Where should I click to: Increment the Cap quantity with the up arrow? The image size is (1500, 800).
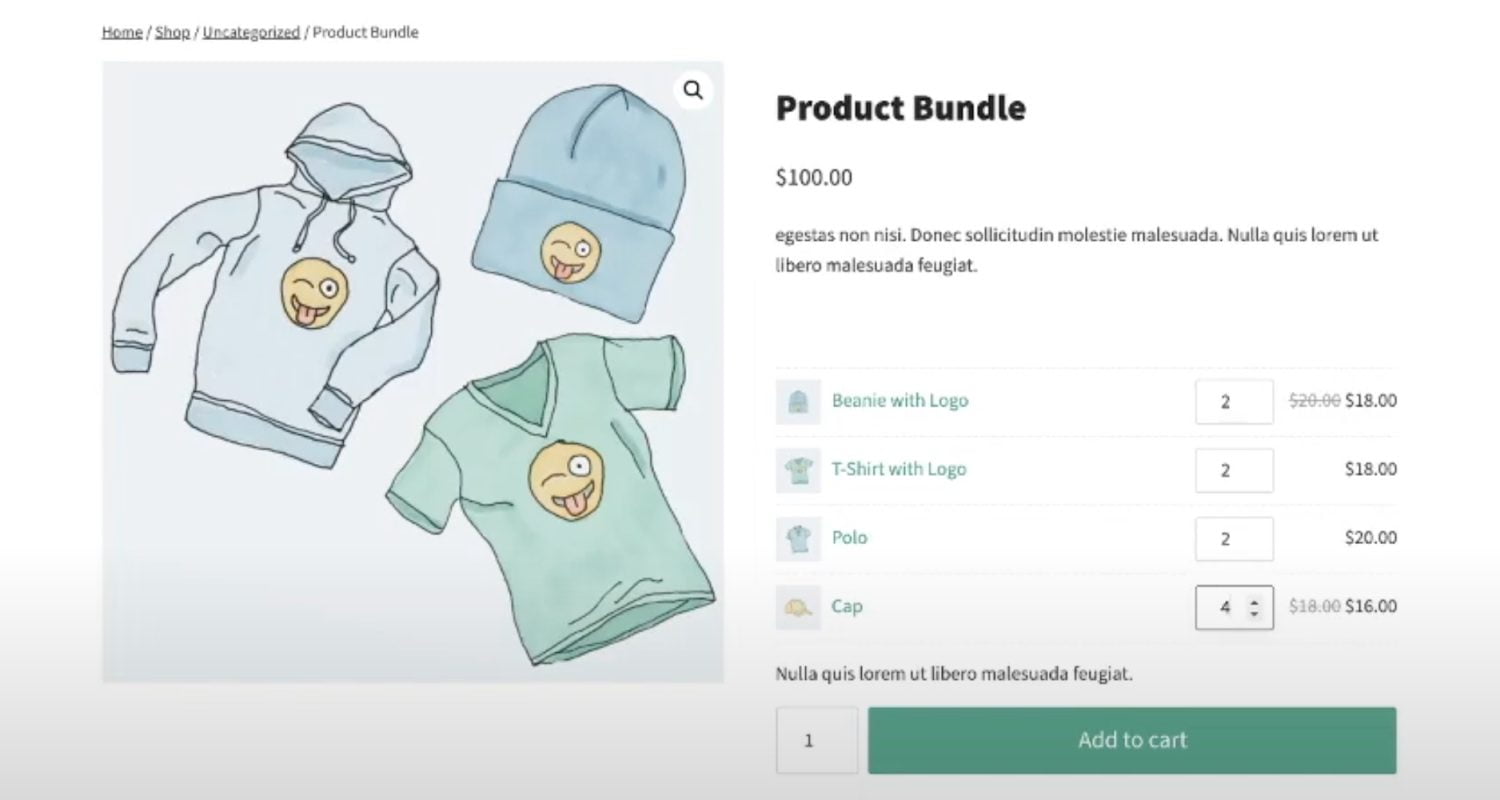point(1252,600)
